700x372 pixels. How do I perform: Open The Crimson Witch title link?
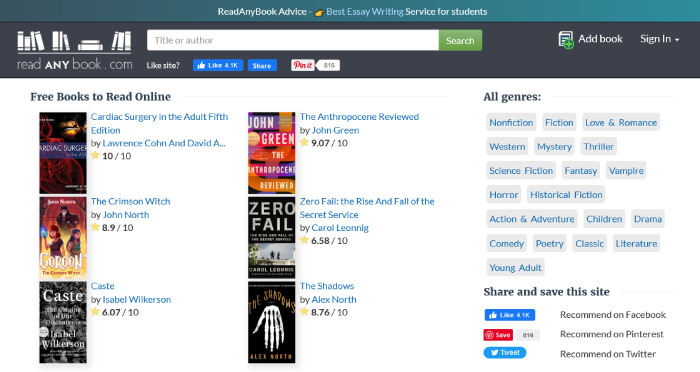tap(130, 201)
